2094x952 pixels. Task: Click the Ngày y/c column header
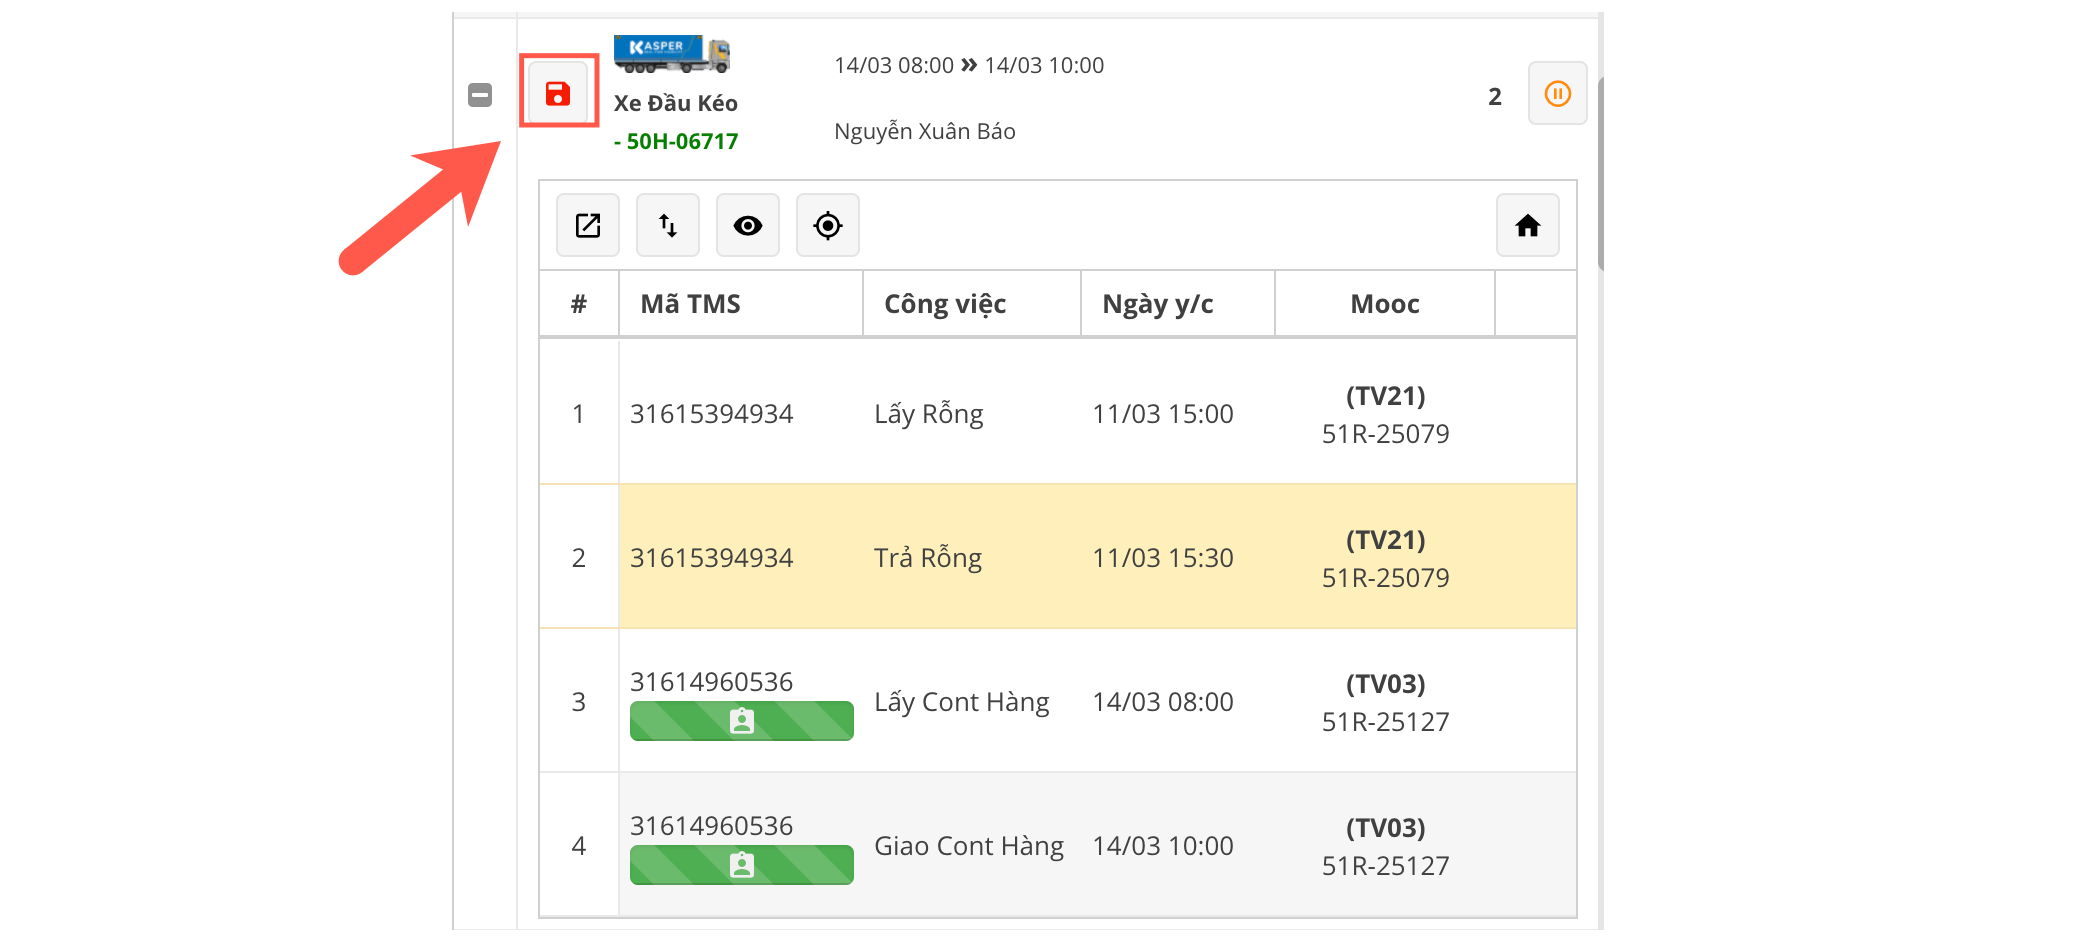click(x=1157, y=304)
